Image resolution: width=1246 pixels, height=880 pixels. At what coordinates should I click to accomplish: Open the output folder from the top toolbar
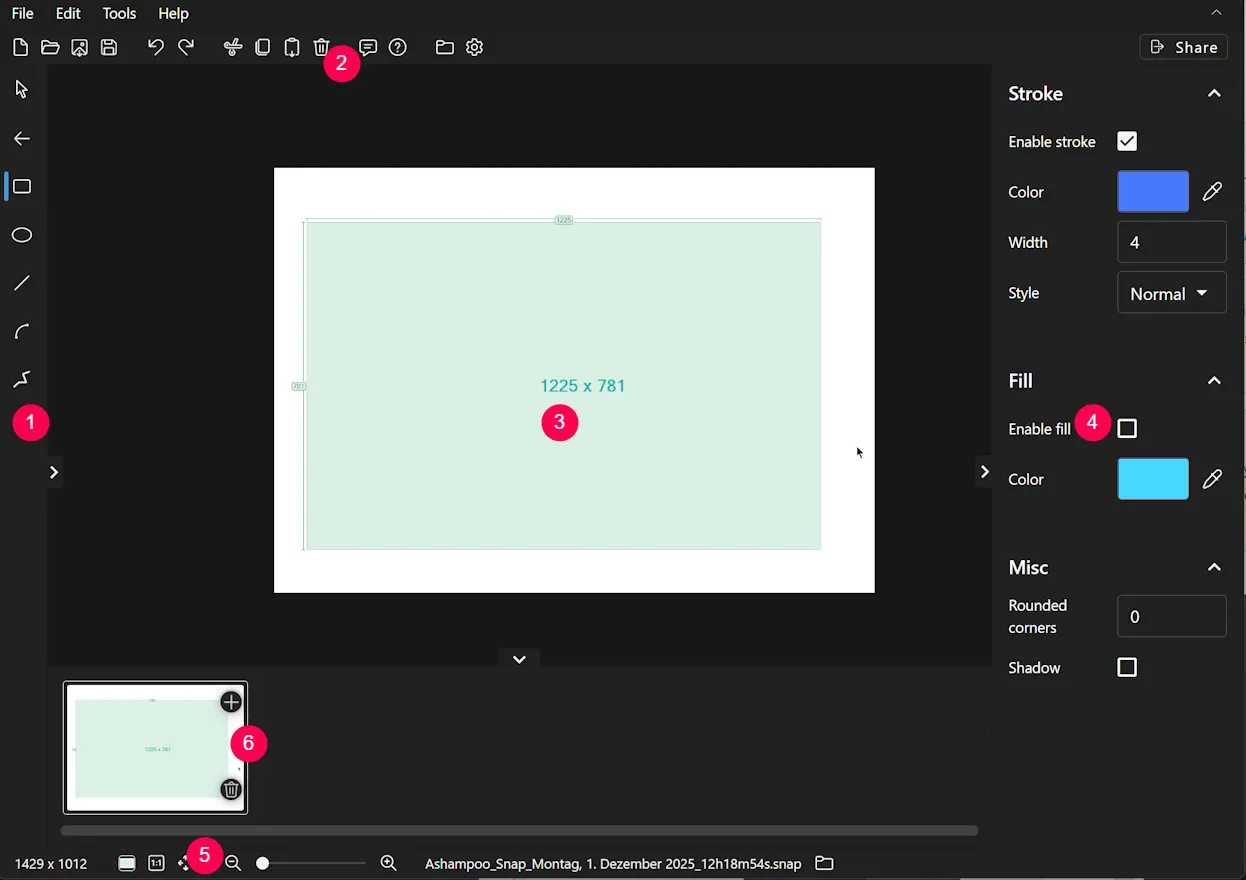pyautogui.click(x=445, y=47)
